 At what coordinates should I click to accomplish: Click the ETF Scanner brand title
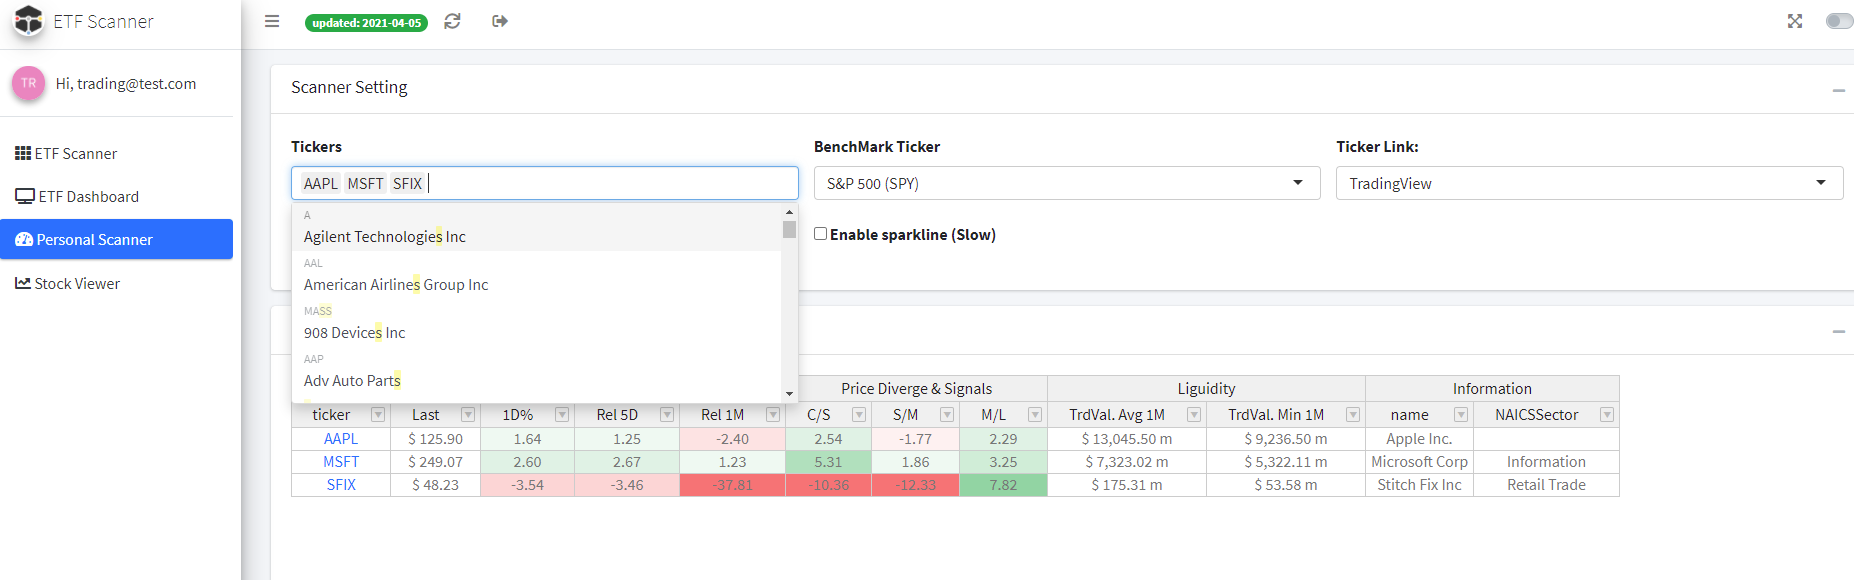pos(104,21)
